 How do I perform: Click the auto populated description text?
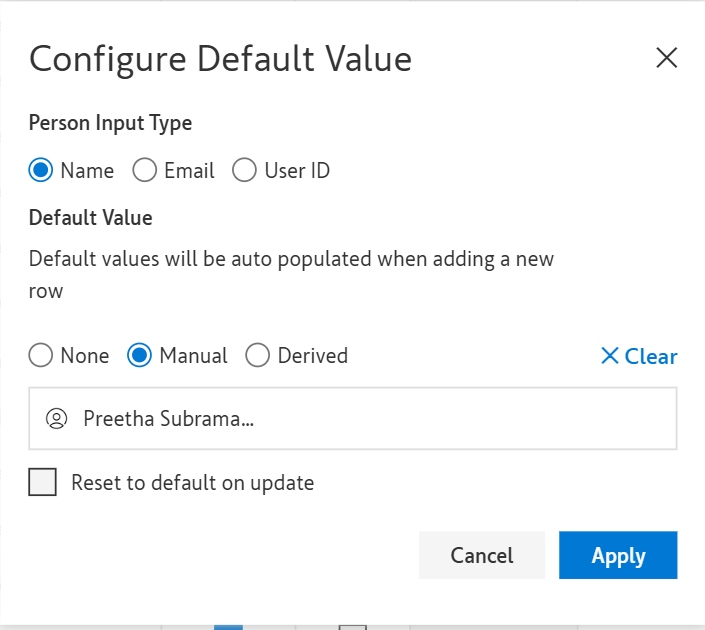[291, 259]
